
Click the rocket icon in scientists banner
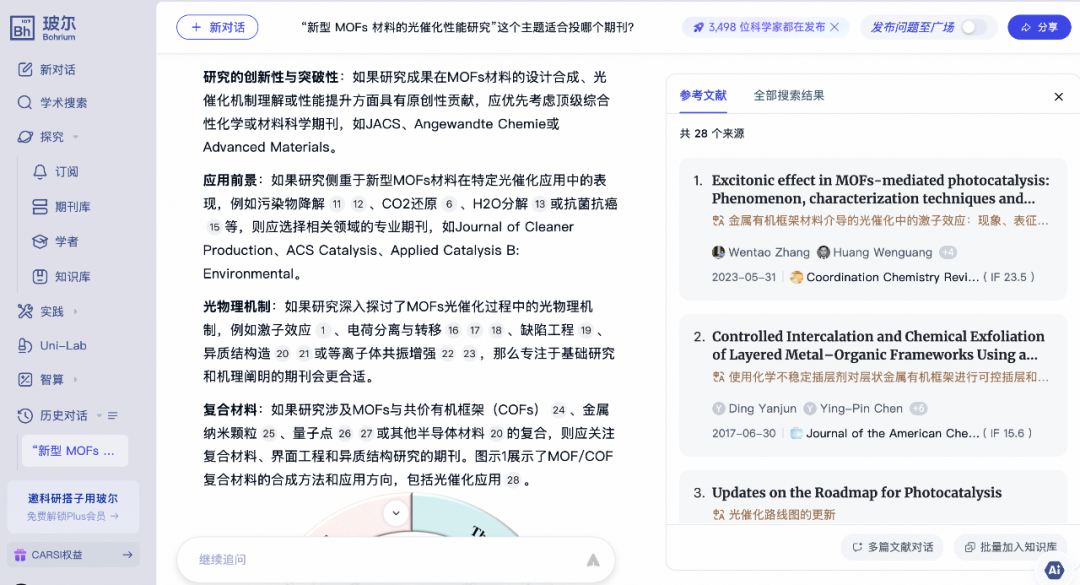(698, 28)
